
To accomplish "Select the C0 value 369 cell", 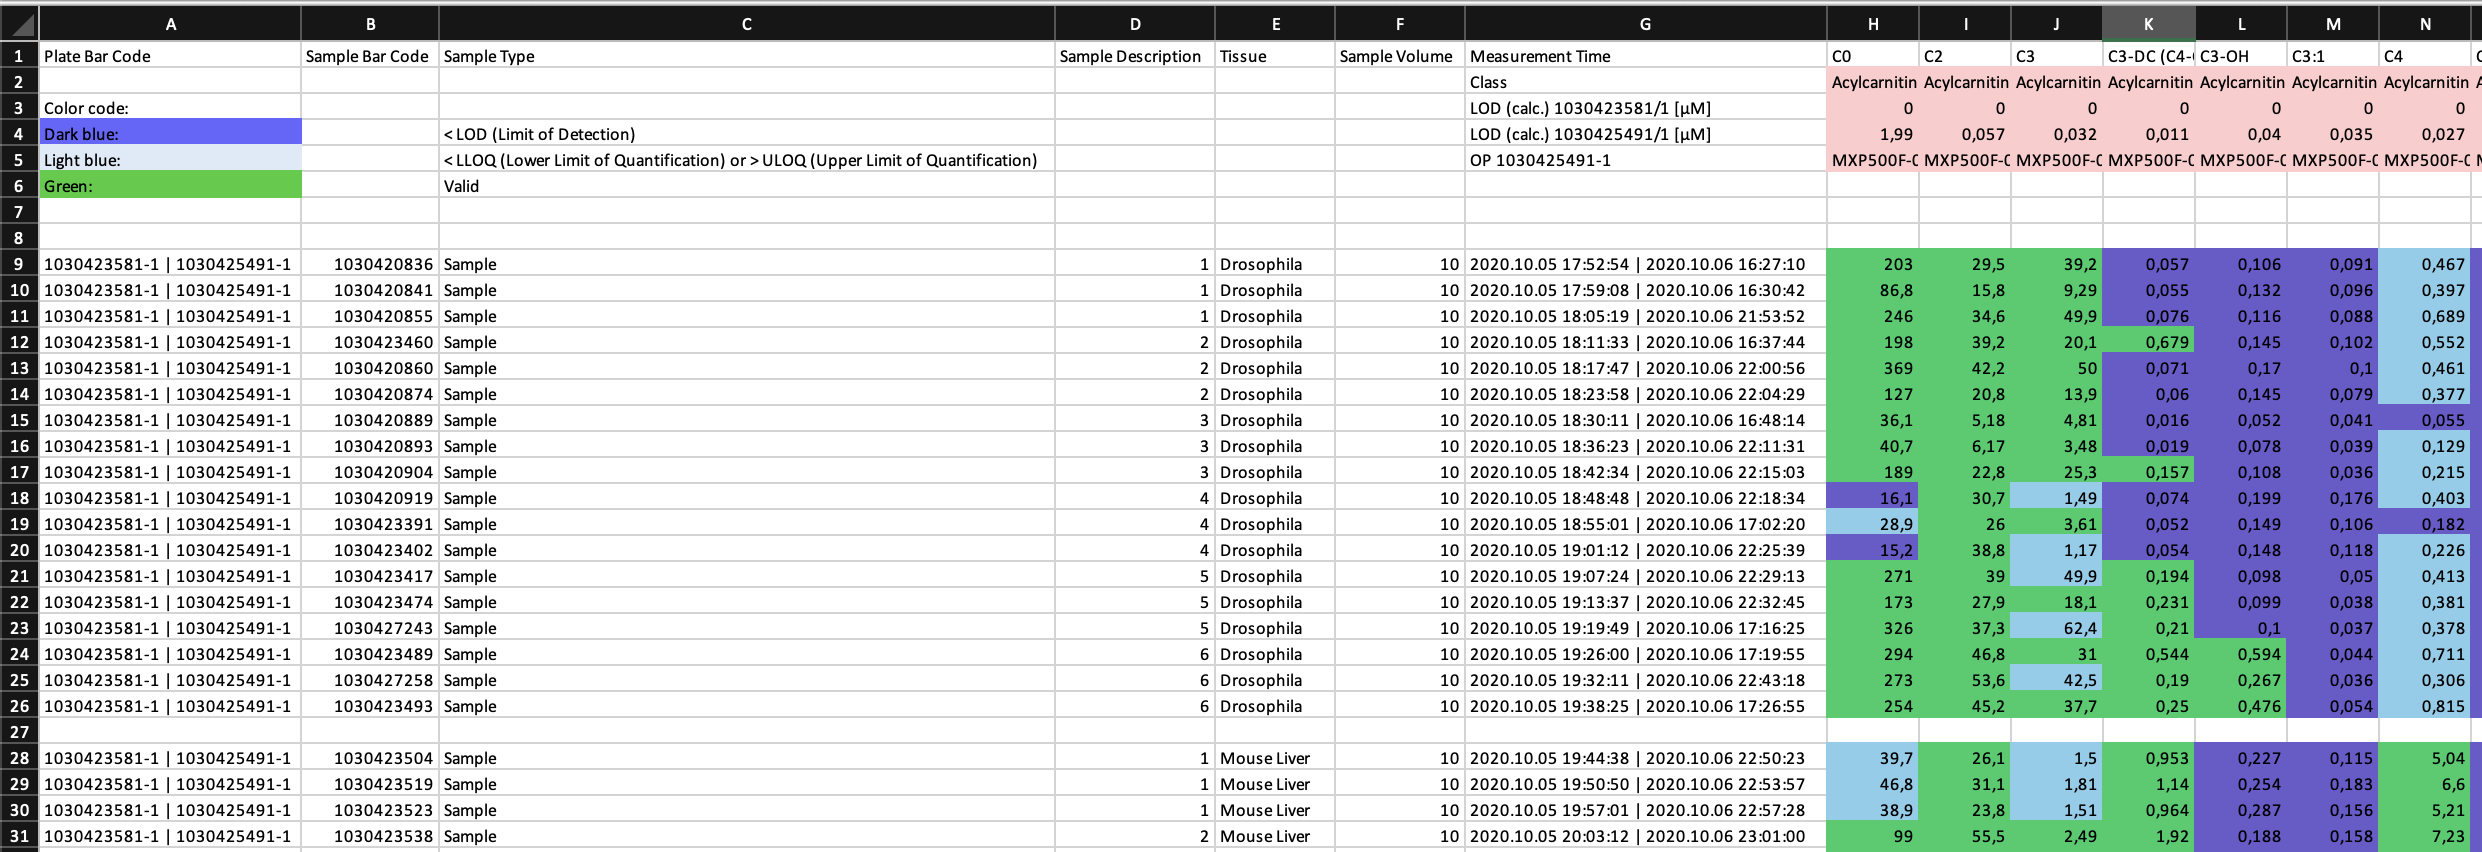I will pos(1872,368).
